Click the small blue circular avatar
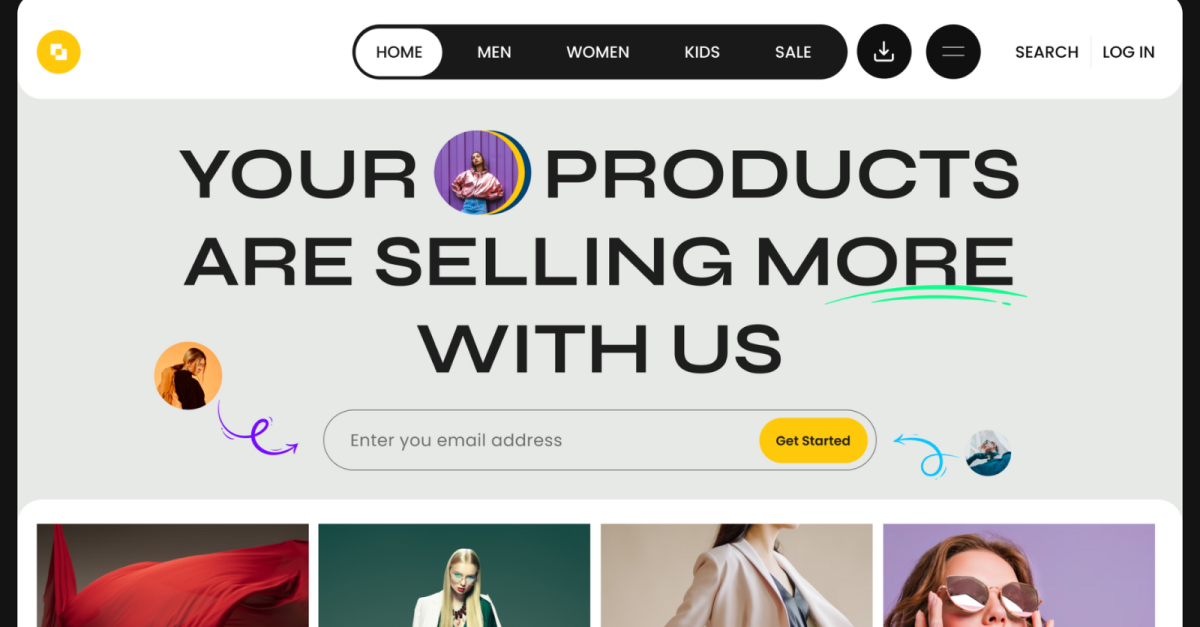 click(x=988, y=453)
